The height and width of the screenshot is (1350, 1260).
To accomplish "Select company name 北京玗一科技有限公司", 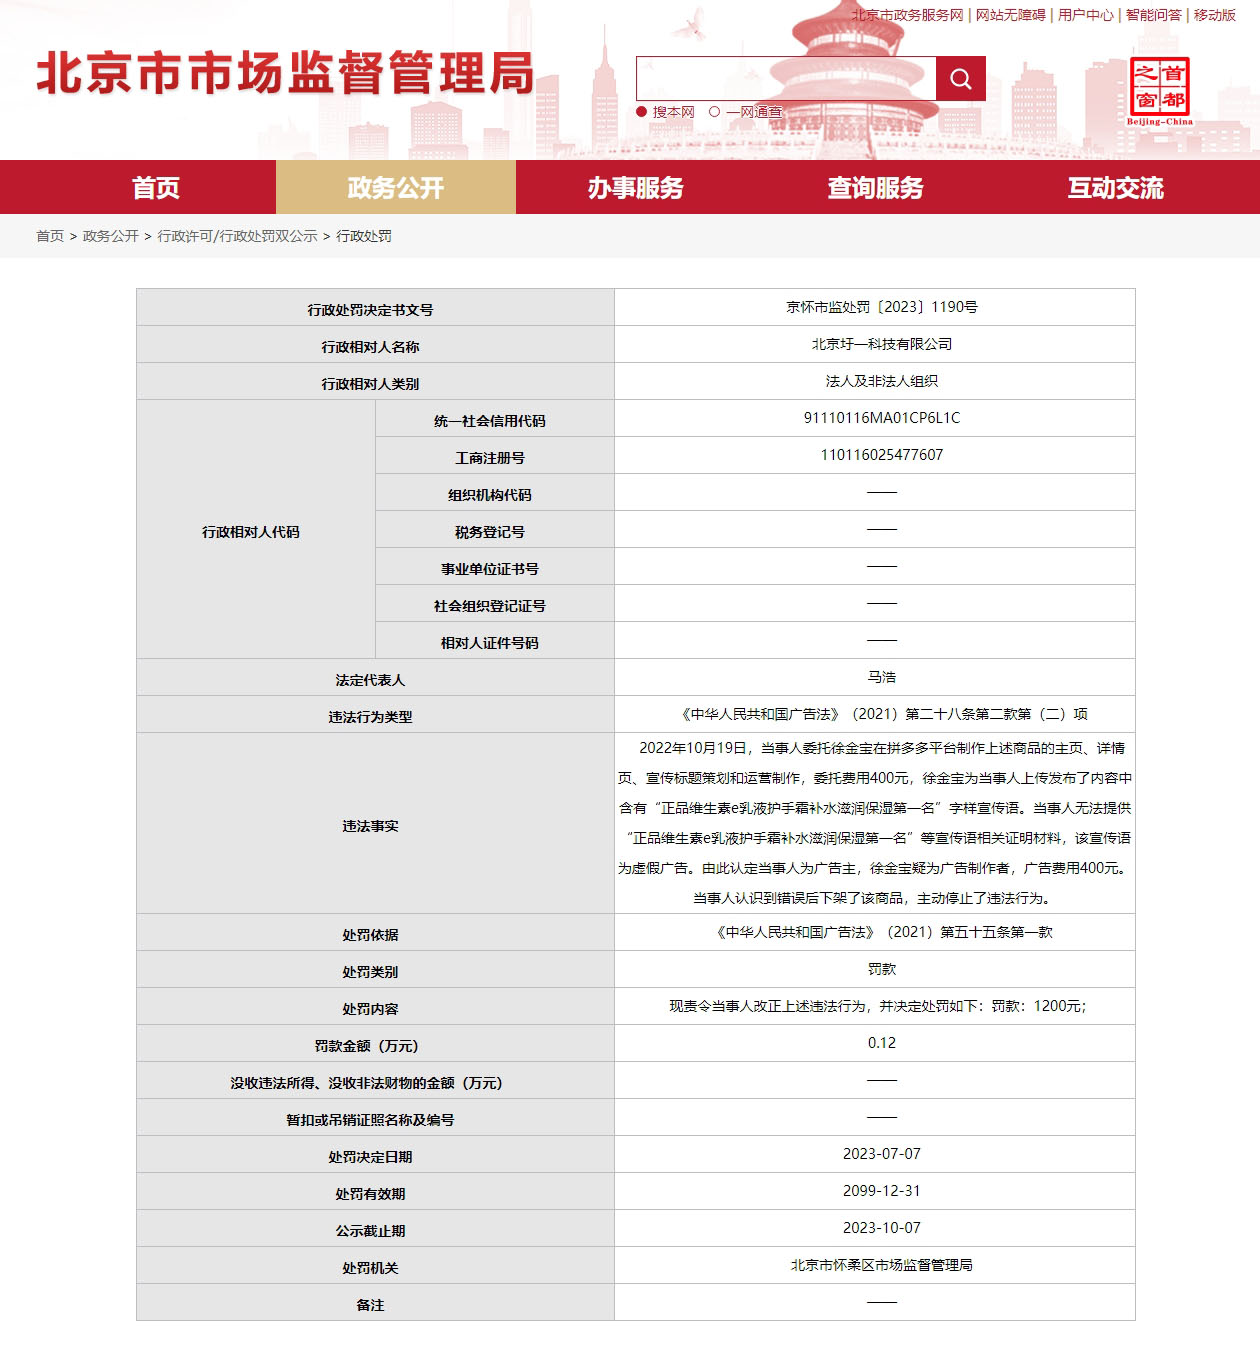I will (x=882, y=344).
